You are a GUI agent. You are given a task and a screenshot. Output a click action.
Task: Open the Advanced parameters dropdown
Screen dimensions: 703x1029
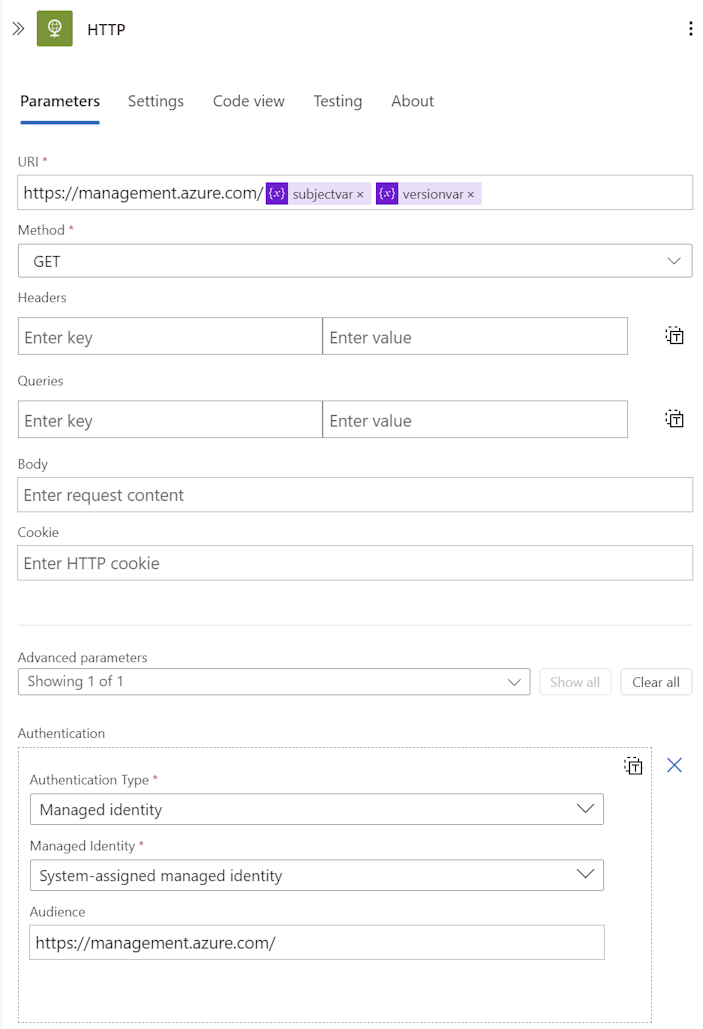pyautogui.click(x=274, y=682)
